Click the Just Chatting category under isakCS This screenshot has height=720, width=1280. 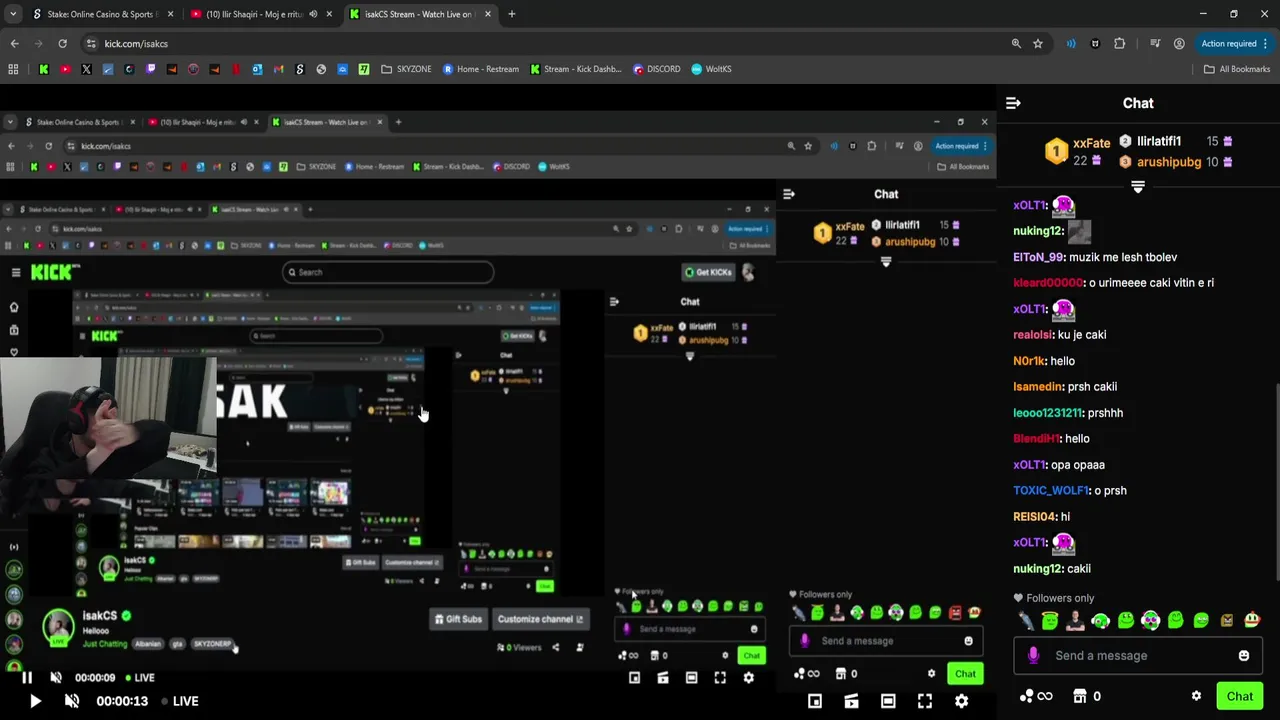[105, 644]
